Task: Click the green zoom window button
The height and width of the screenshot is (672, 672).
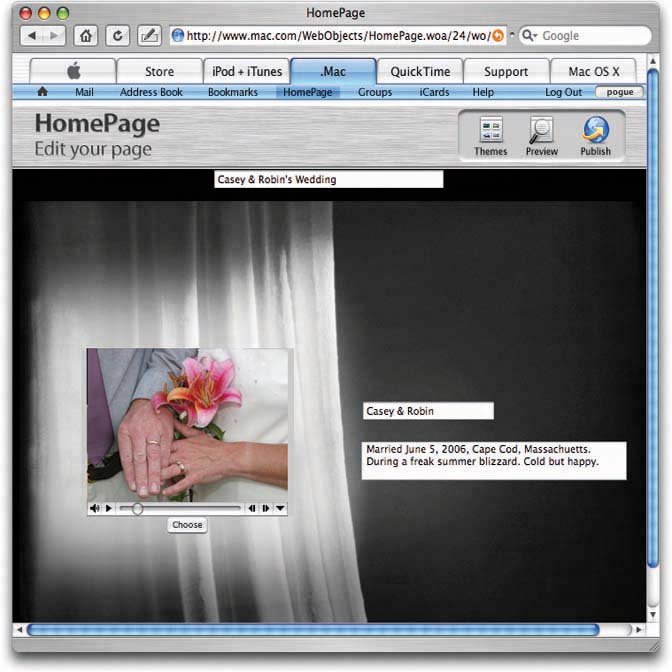Action: pyautogui.click(x=63, y=13)
